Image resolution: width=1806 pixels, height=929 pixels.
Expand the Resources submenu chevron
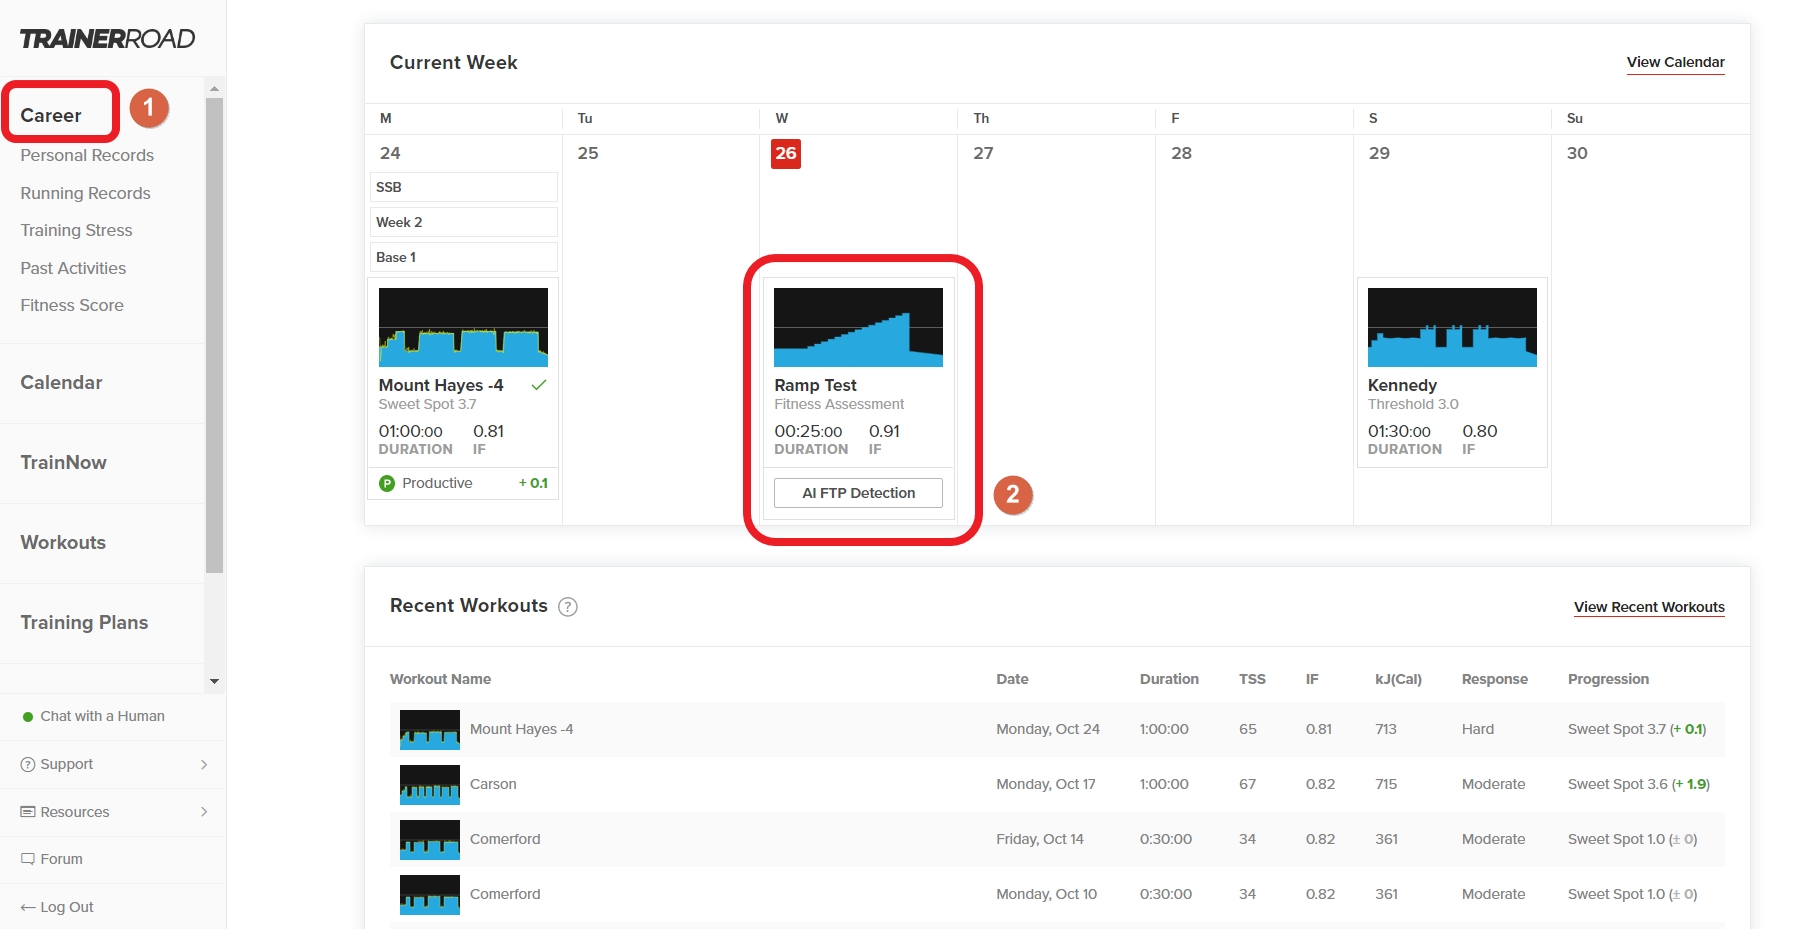(x=204, y=812)
